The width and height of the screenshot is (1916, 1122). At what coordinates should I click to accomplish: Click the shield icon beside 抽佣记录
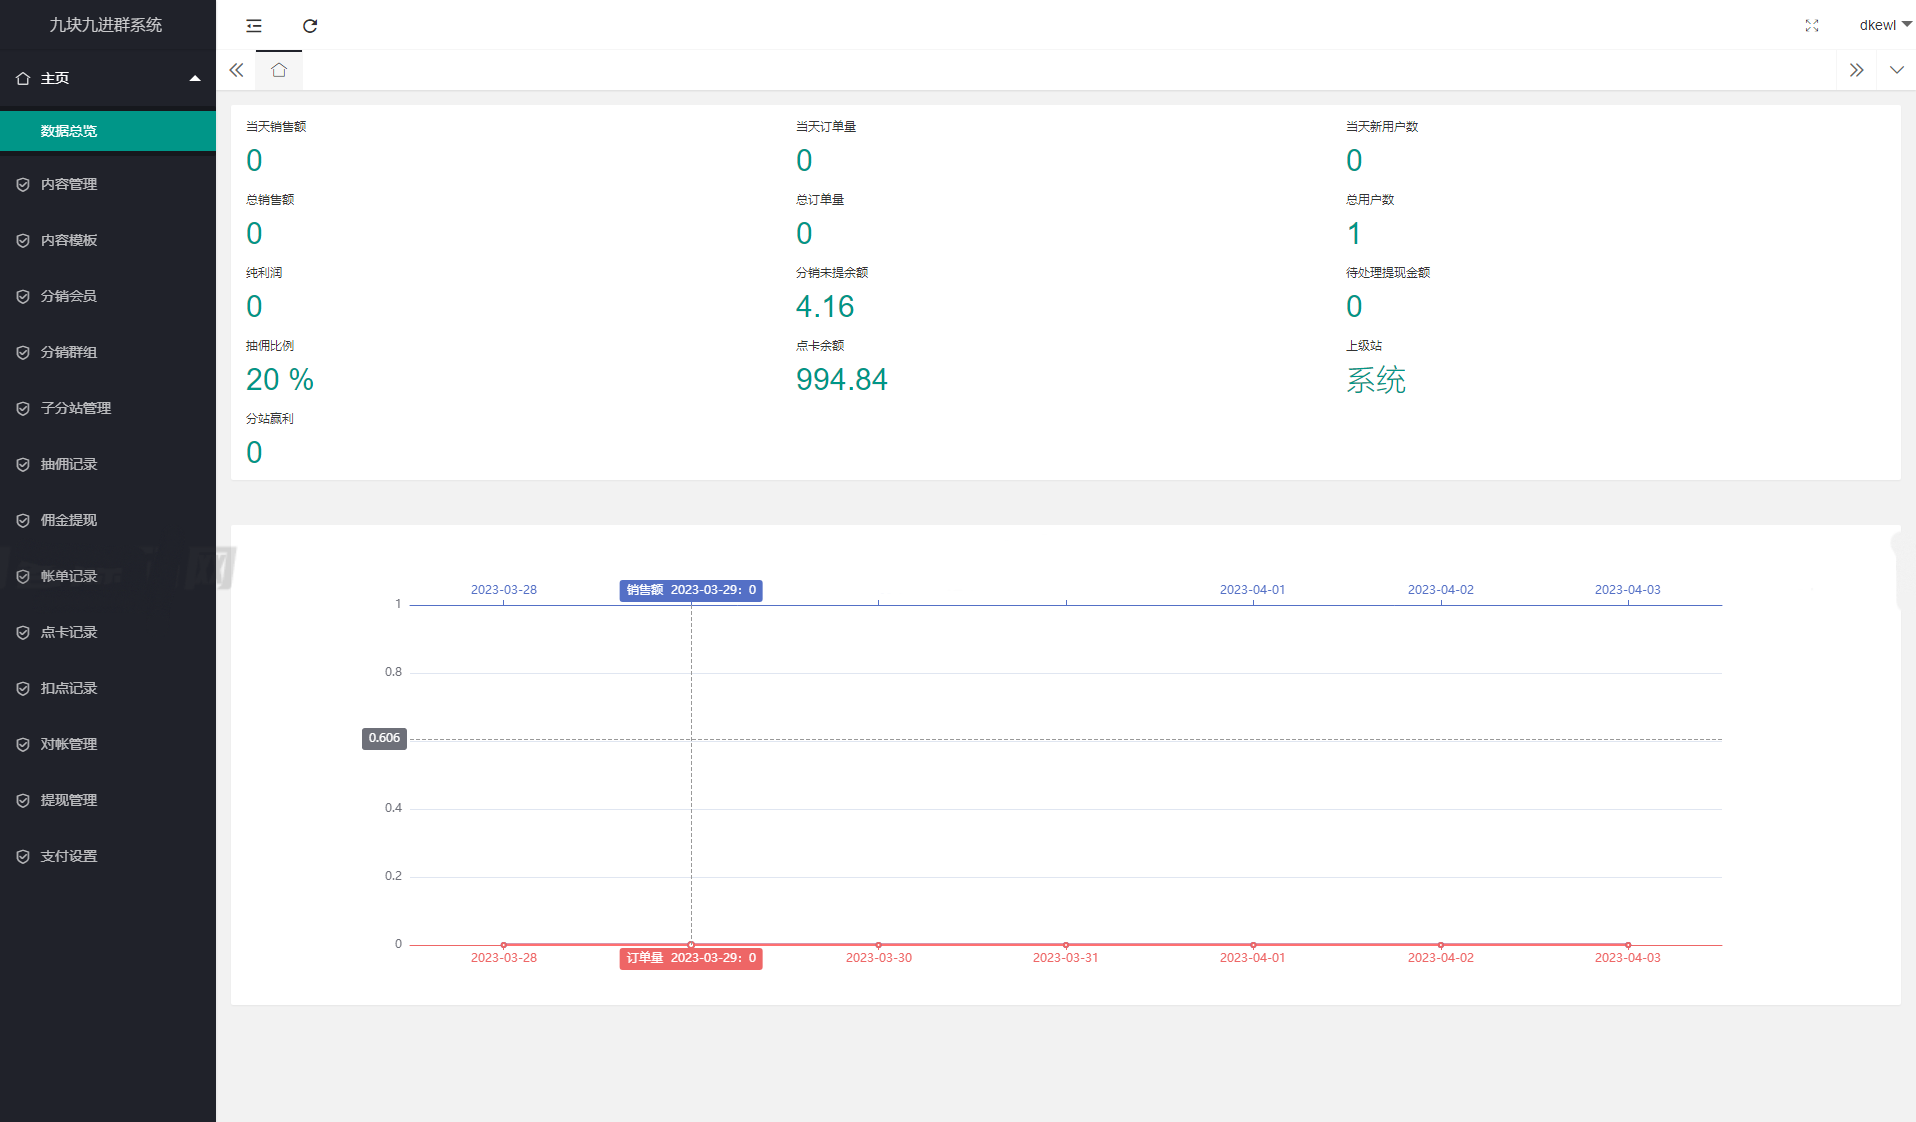coord(23,464)
